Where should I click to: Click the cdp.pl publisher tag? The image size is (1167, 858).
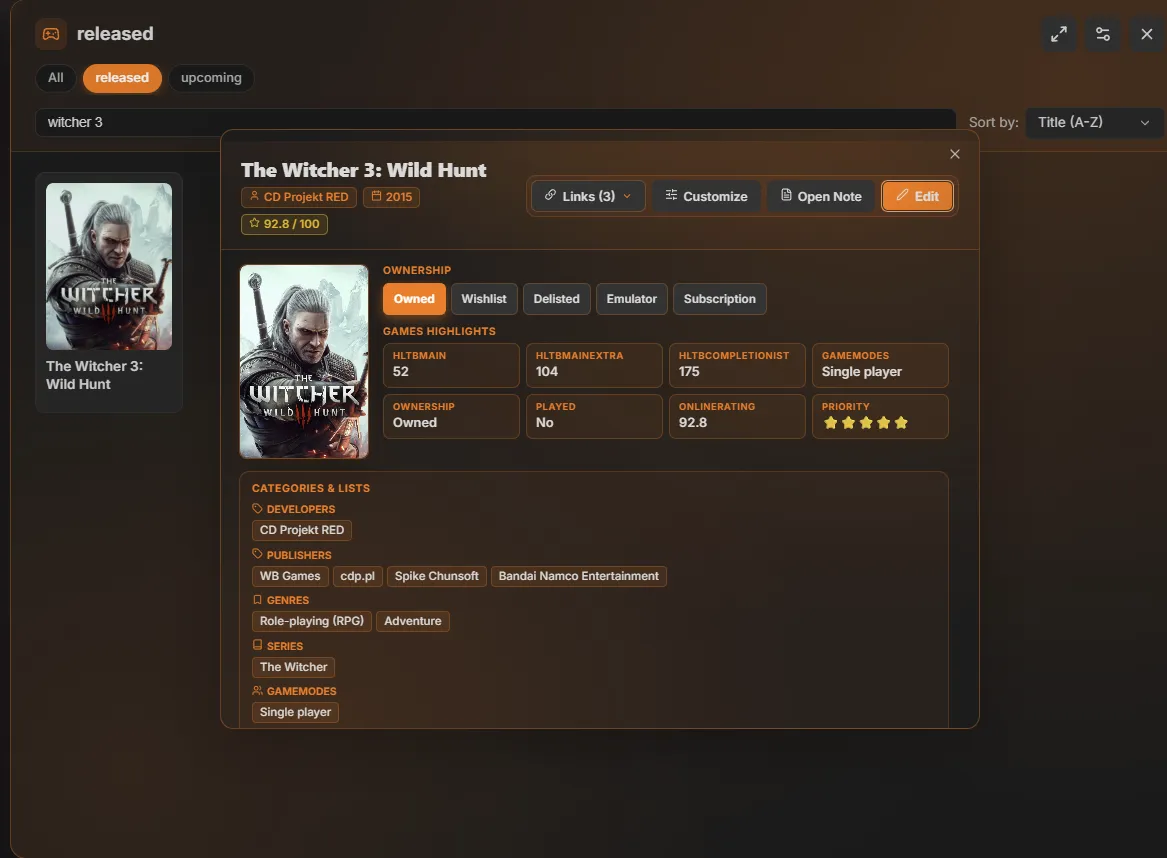[x=357, y=576]
